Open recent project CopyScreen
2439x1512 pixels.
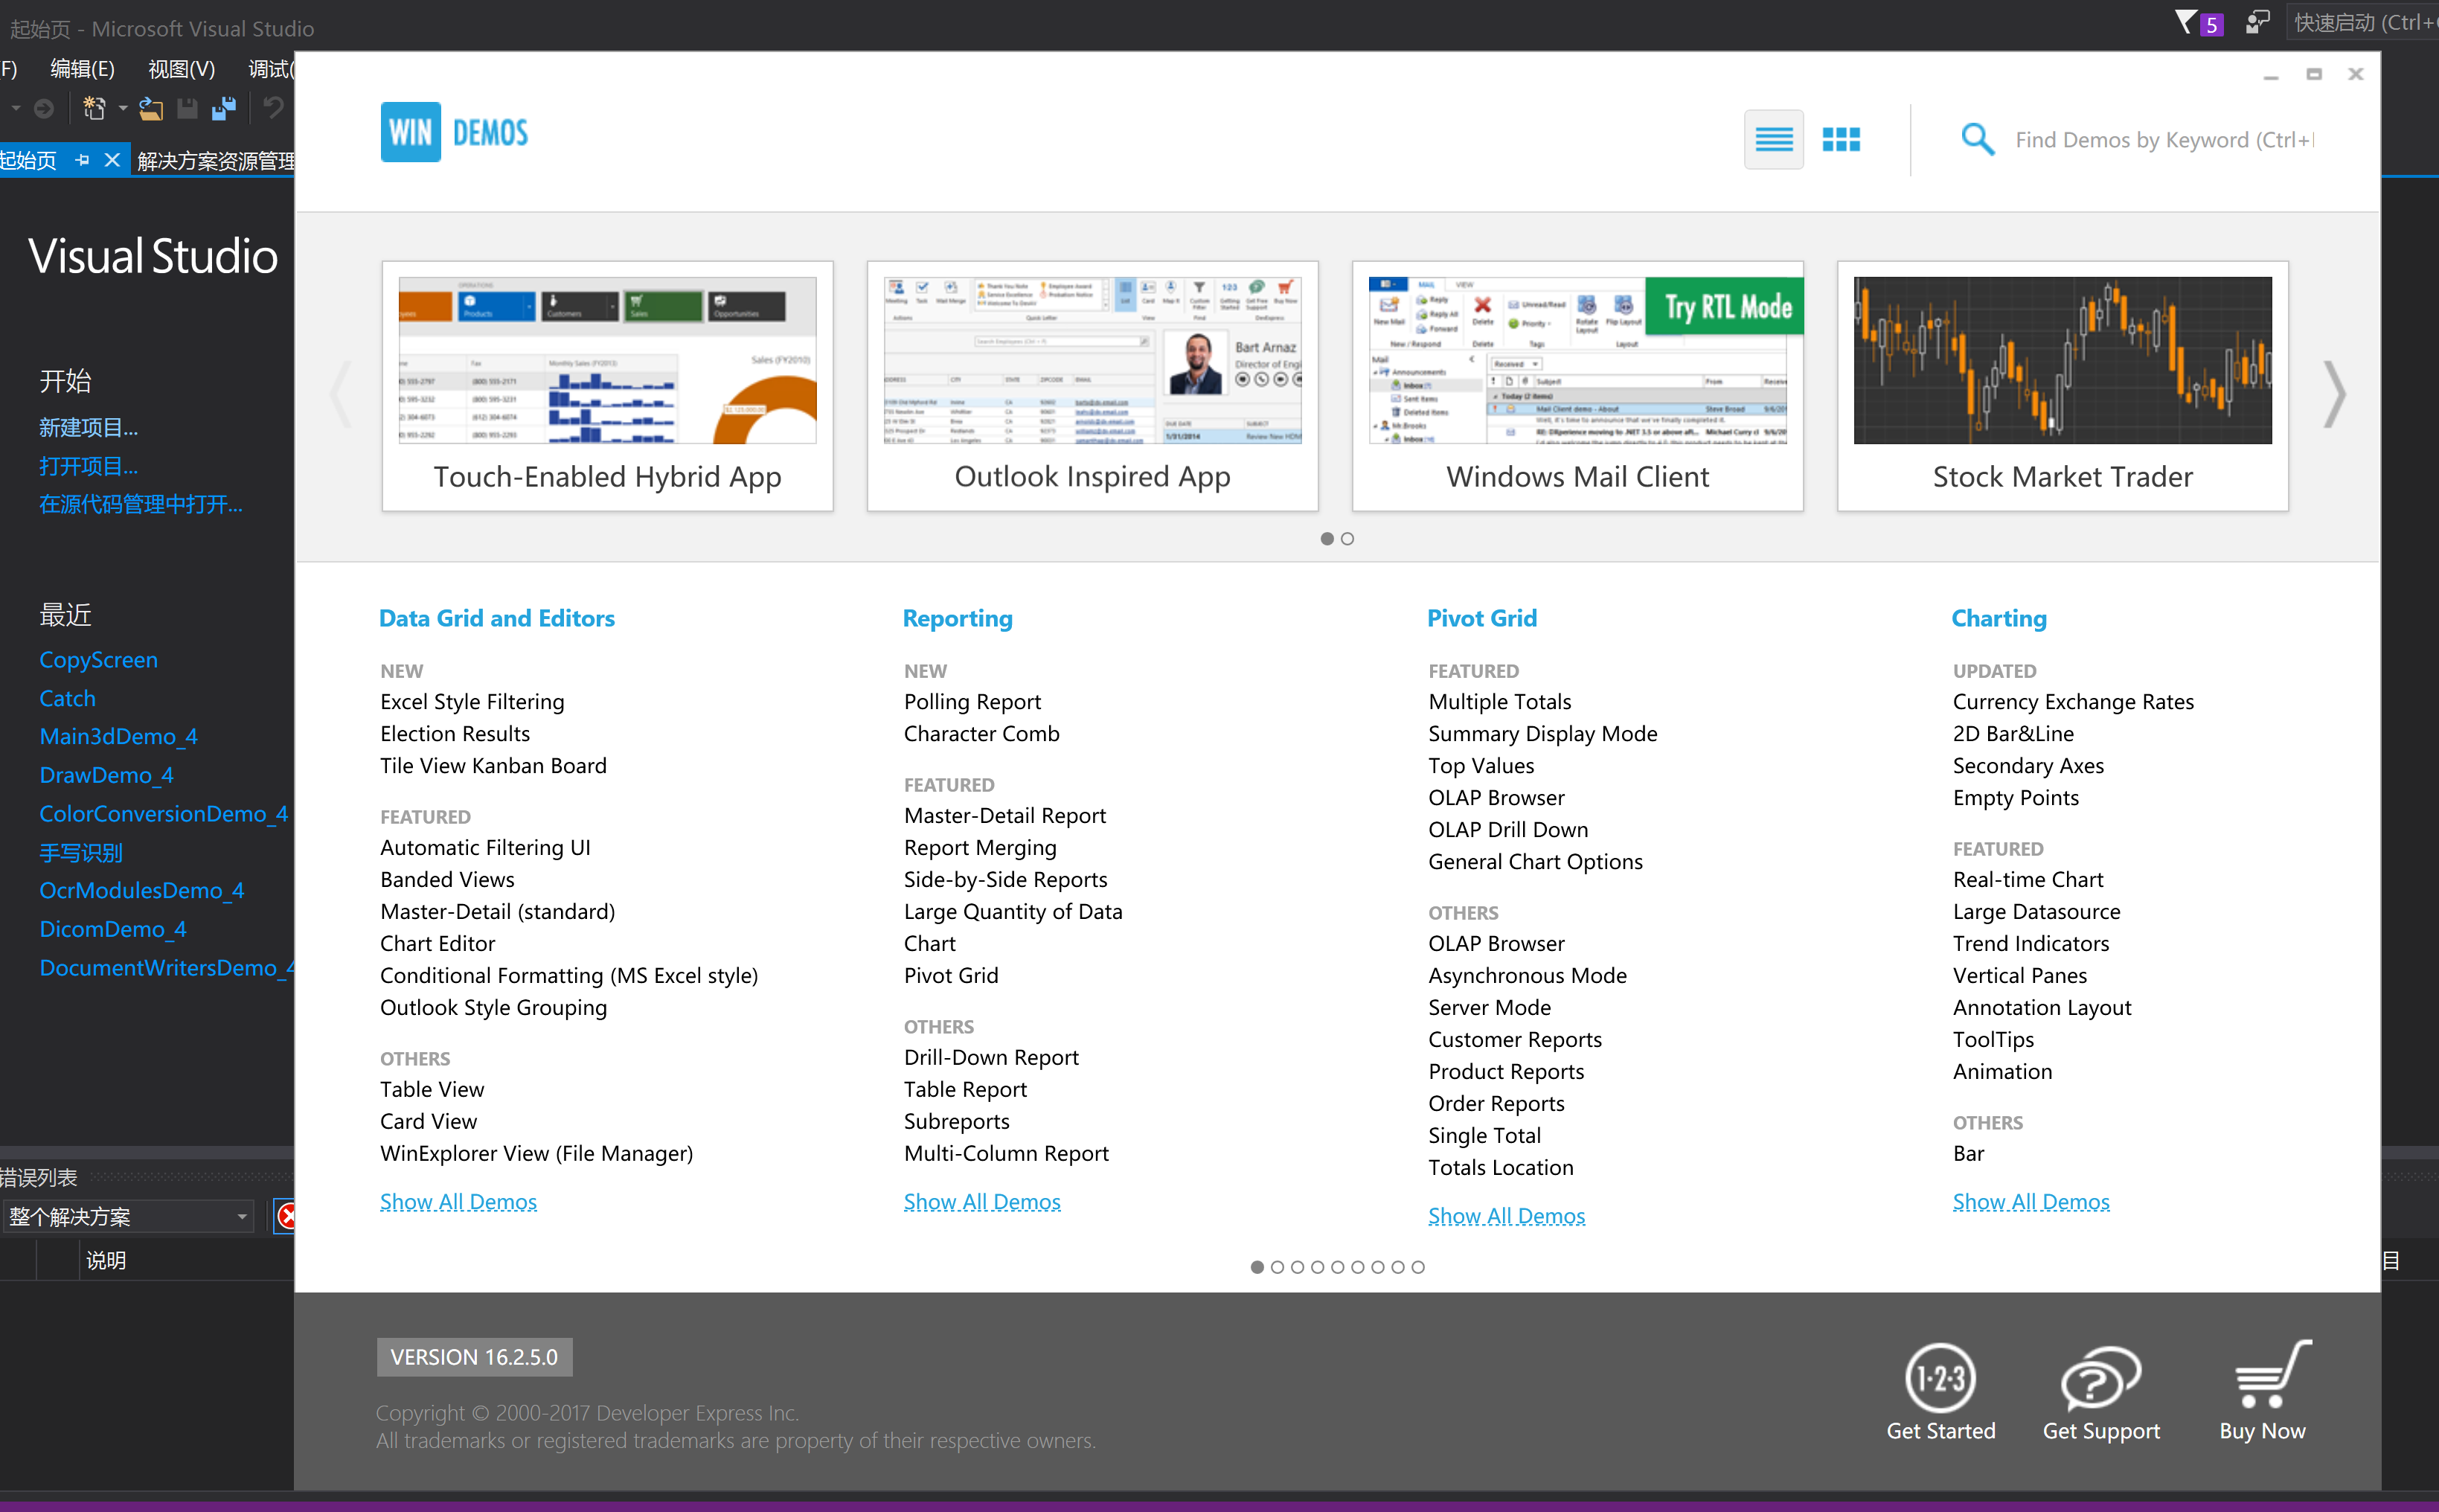coord(98,660)
